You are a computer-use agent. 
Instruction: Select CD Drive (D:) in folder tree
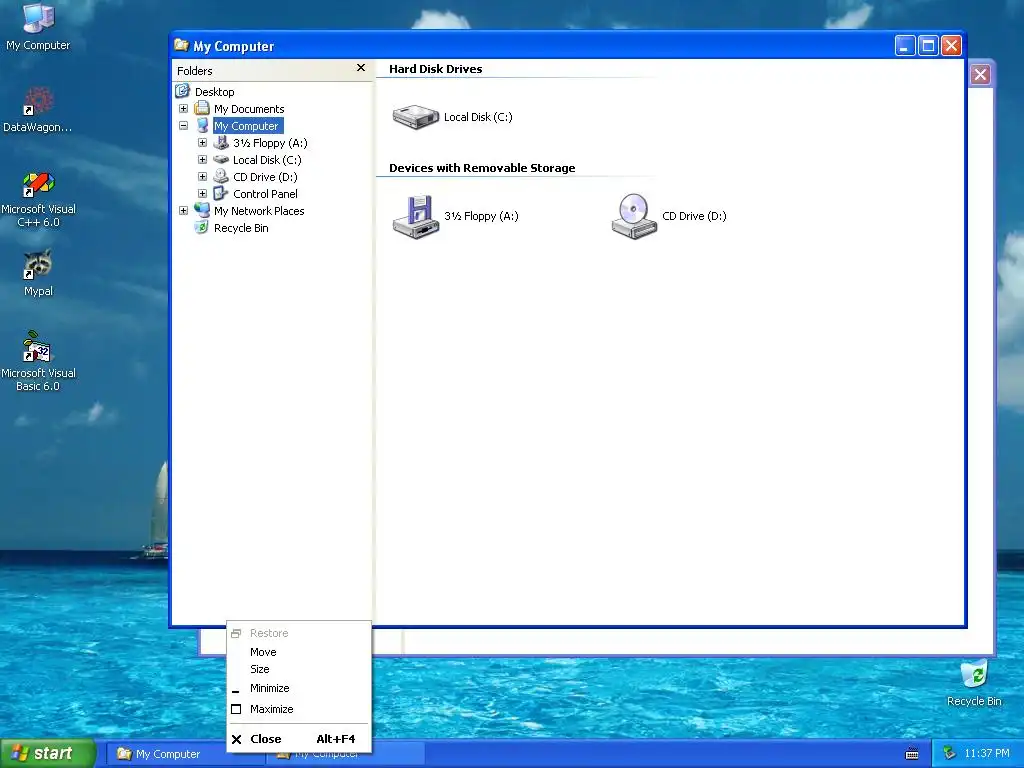pos(265,177)
